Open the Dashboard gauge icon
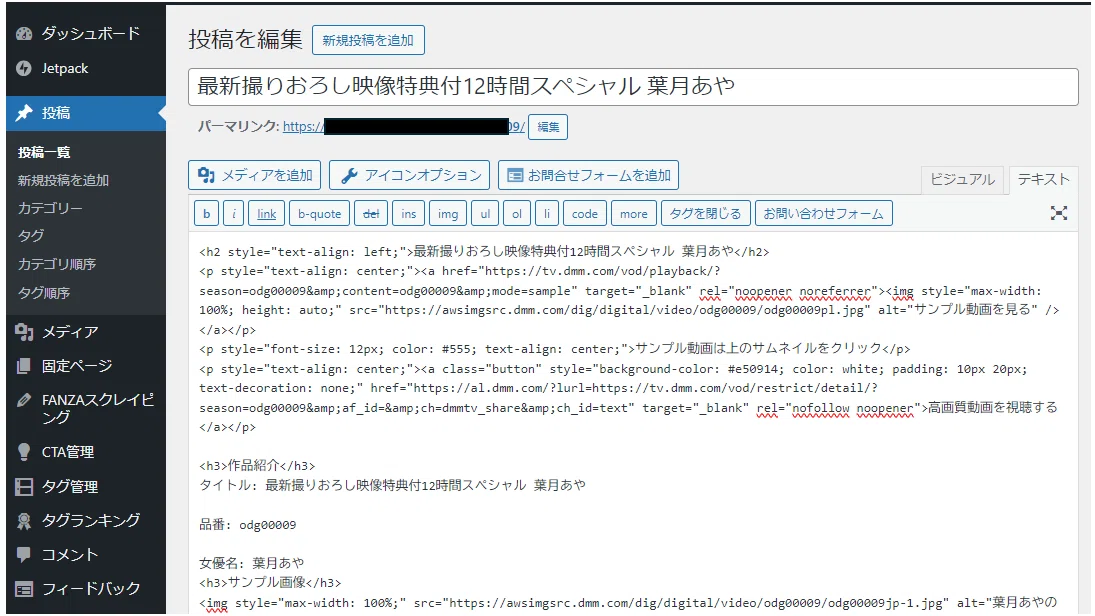Screen dimensions: 1095x616 tap(24, 34)
